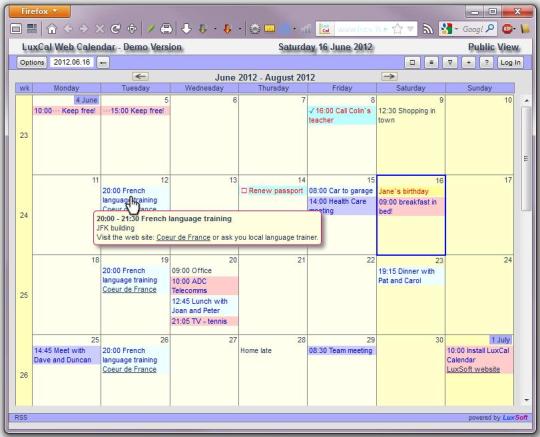Open the 12:45 Lunch with Joan and Peter event

tap(205, 306)
